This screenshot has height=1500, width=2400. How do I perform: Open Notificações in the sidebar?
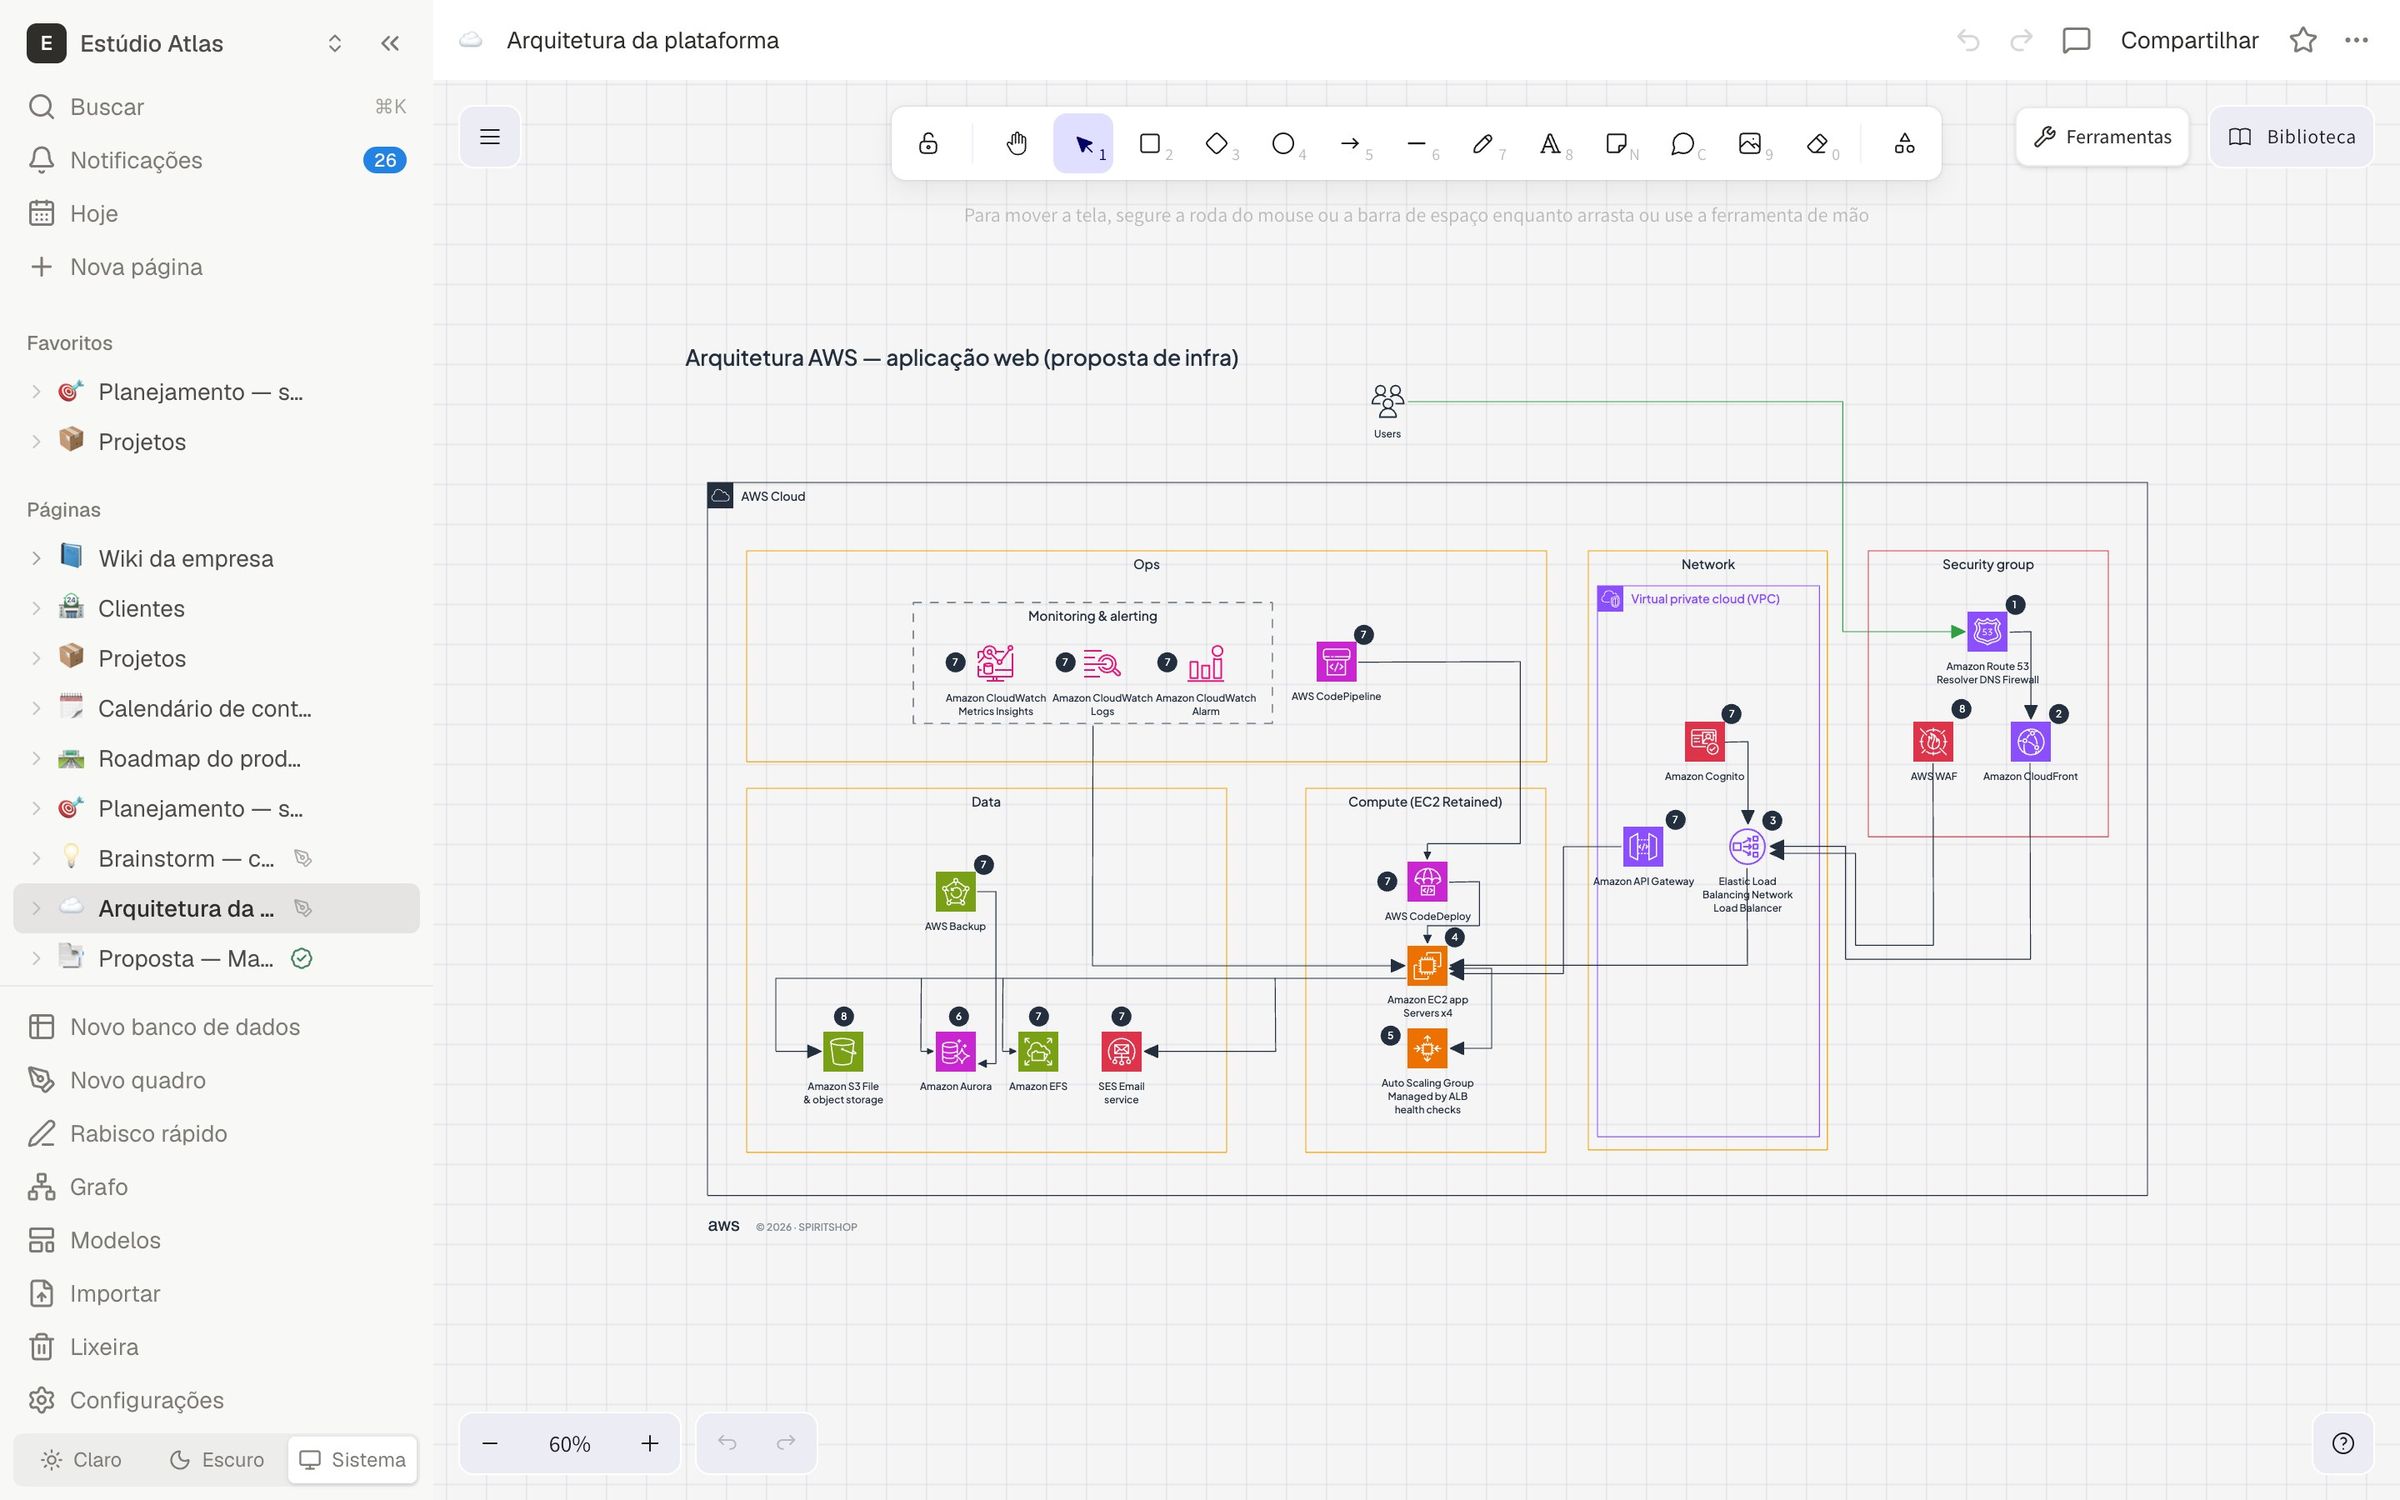point(216,160)
